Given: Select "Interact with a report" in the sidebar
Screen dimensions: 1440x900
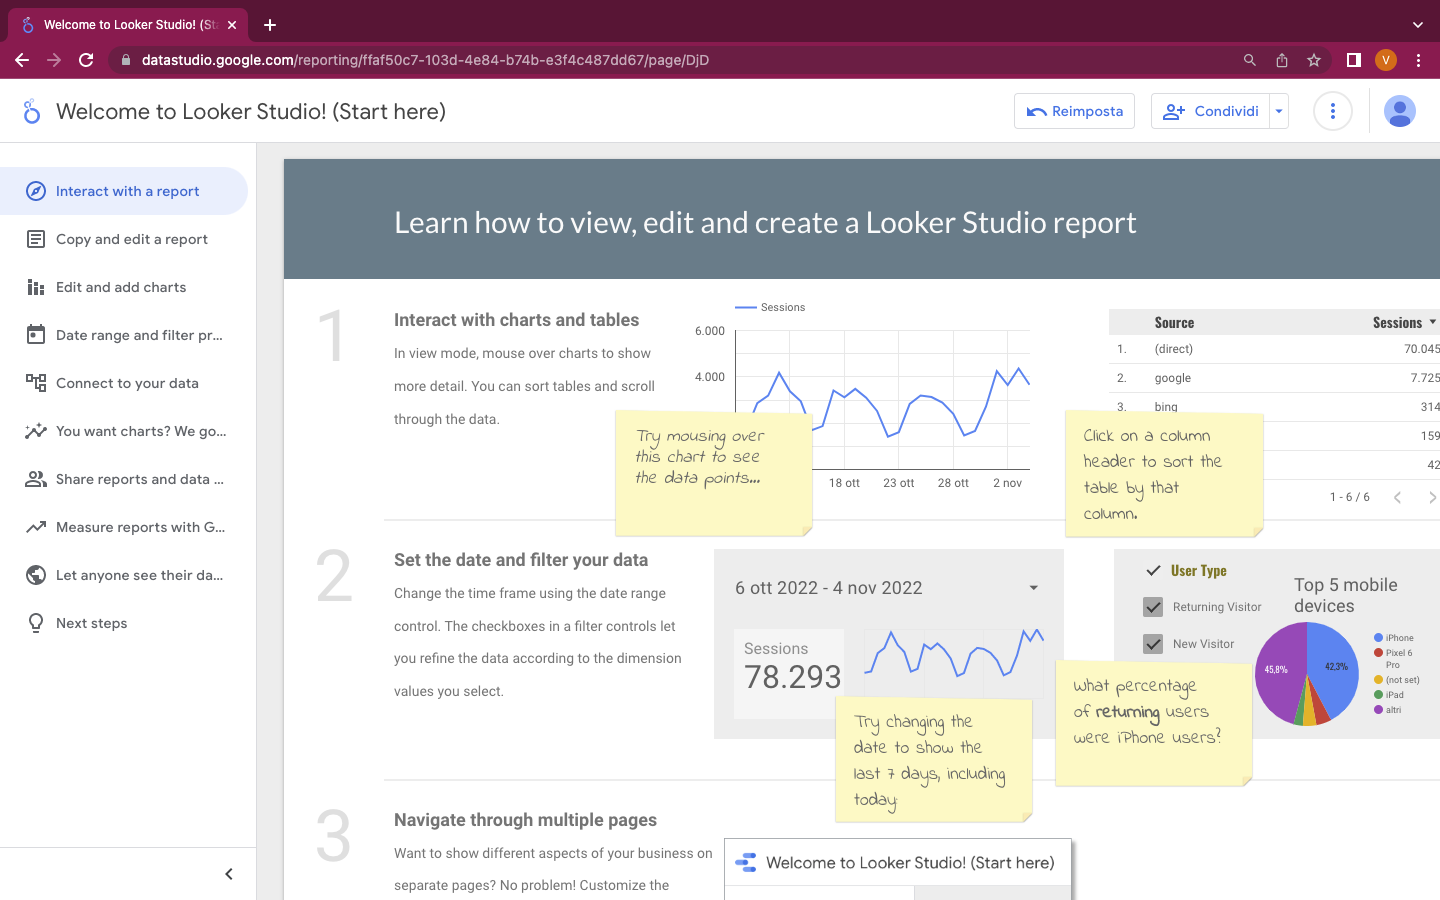Looking at the screenshot, I should [124, 190].
